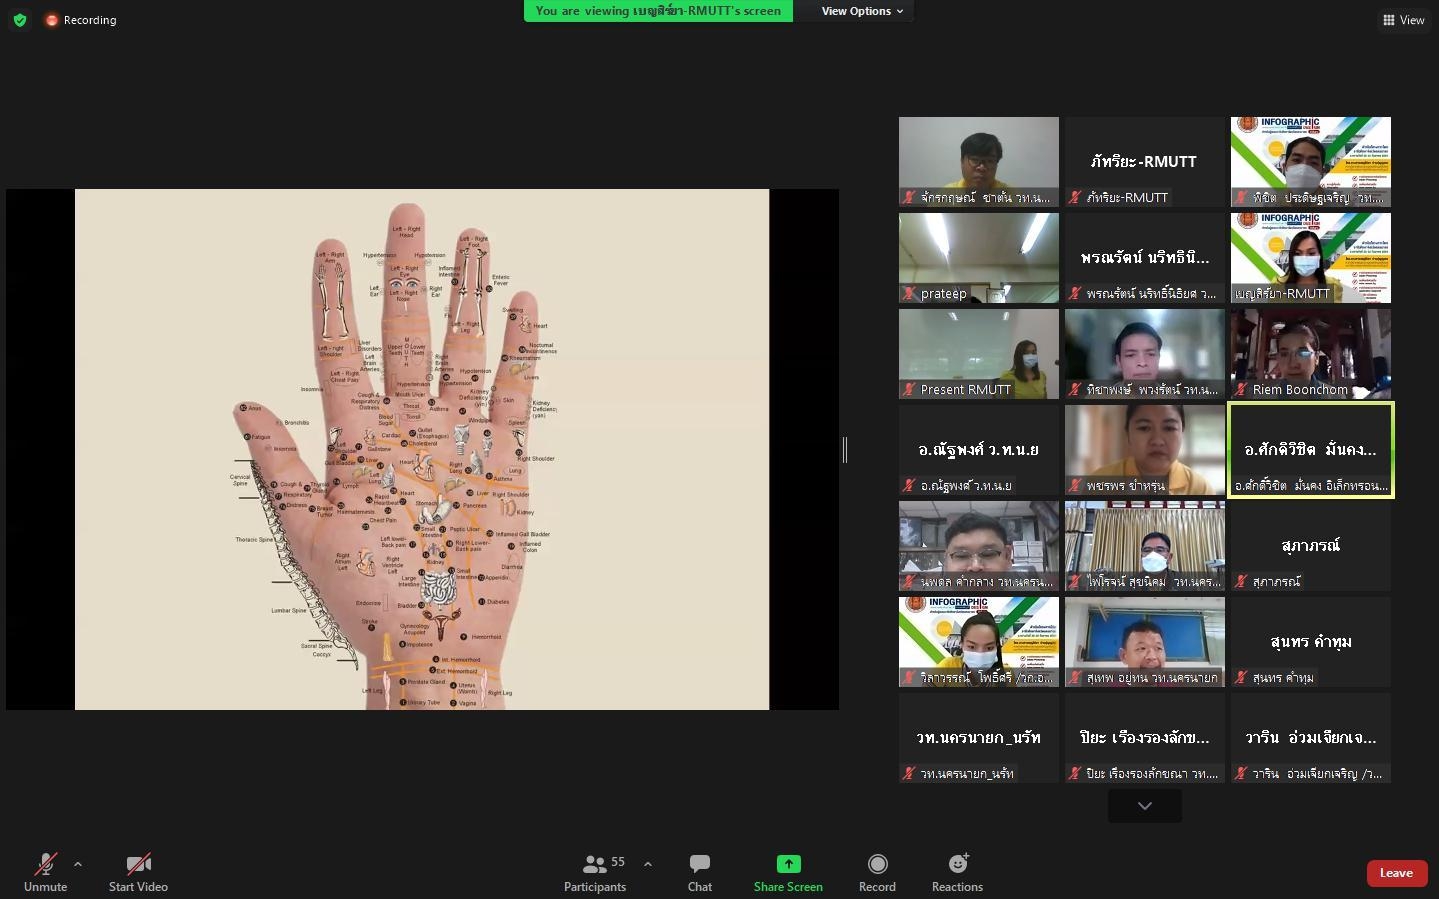
Task: Select the สุภาภรณ์ participant tile
Action: (x=1311, y=546)
